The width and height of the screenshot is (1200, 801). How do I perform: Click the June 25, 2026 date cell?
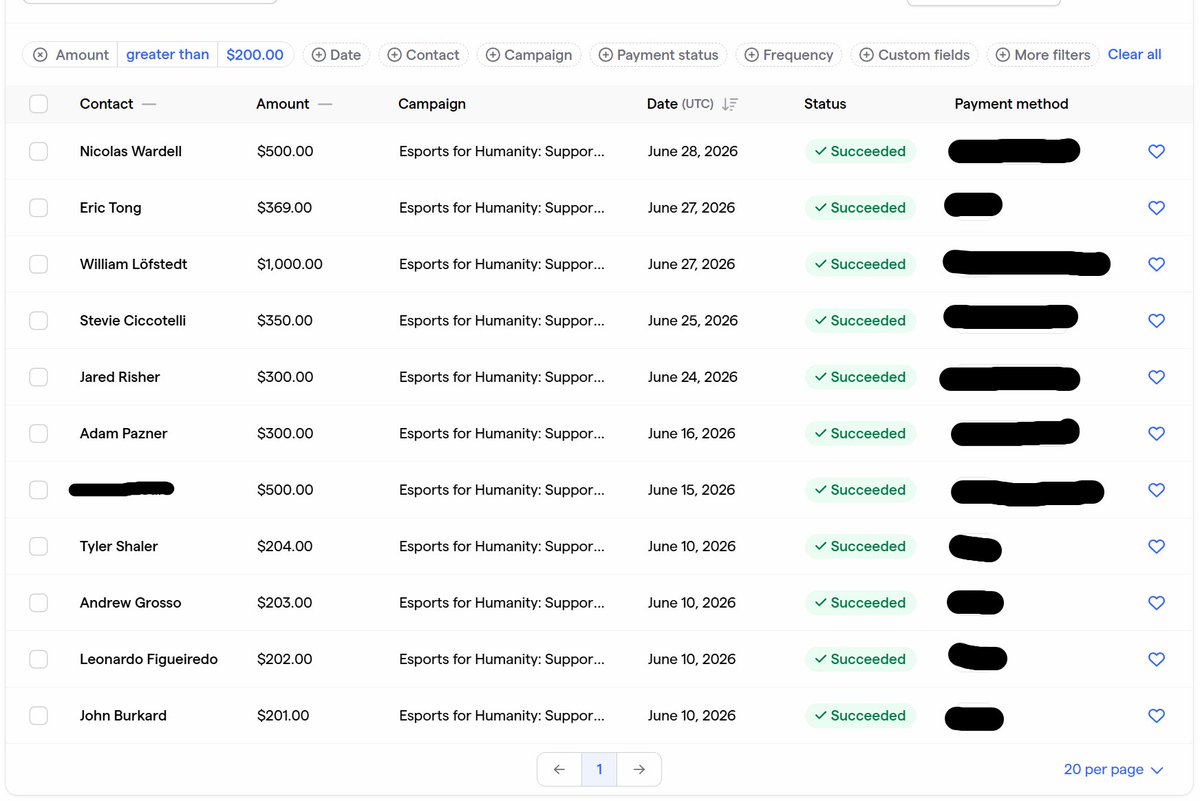pos(693,321)
